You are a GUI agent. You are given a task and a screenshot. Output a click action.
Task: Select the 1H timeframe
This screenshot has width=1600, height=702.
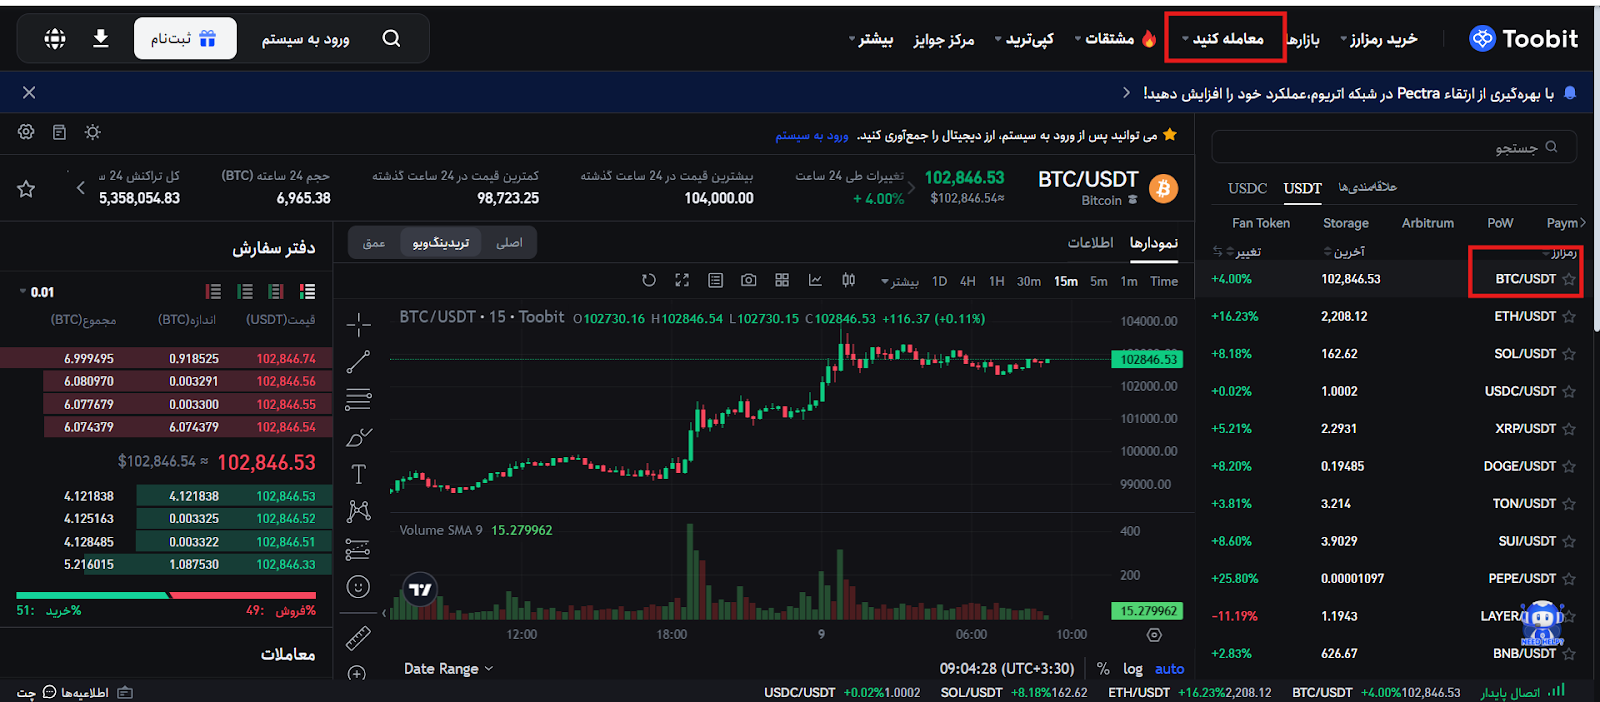coord(997,281)
